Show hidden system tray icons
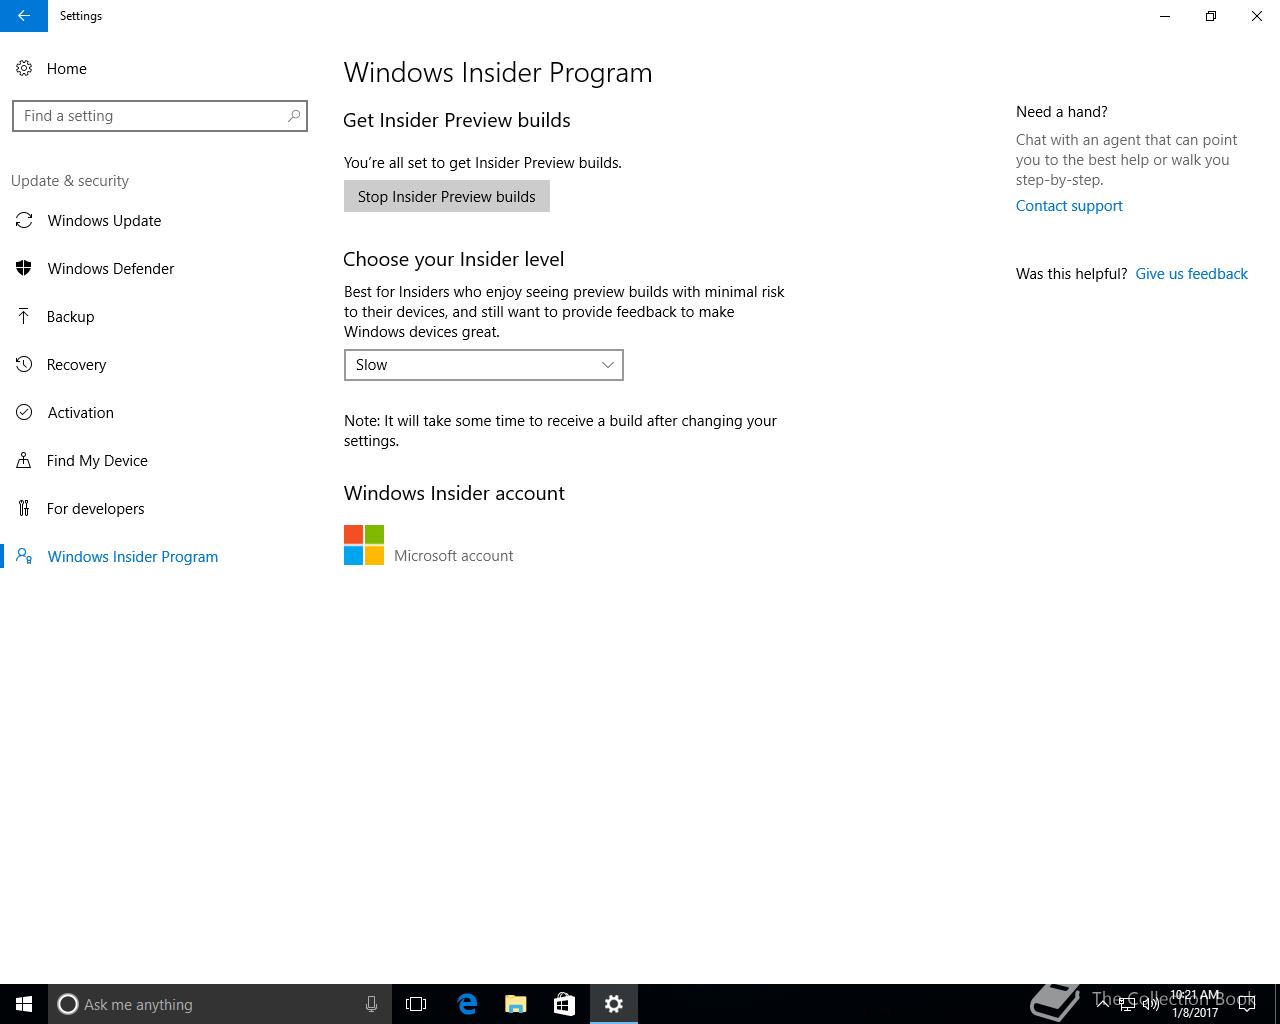This screenshot has height=1024, width=1280. pyautogui.click(x=1103, y=1004)
